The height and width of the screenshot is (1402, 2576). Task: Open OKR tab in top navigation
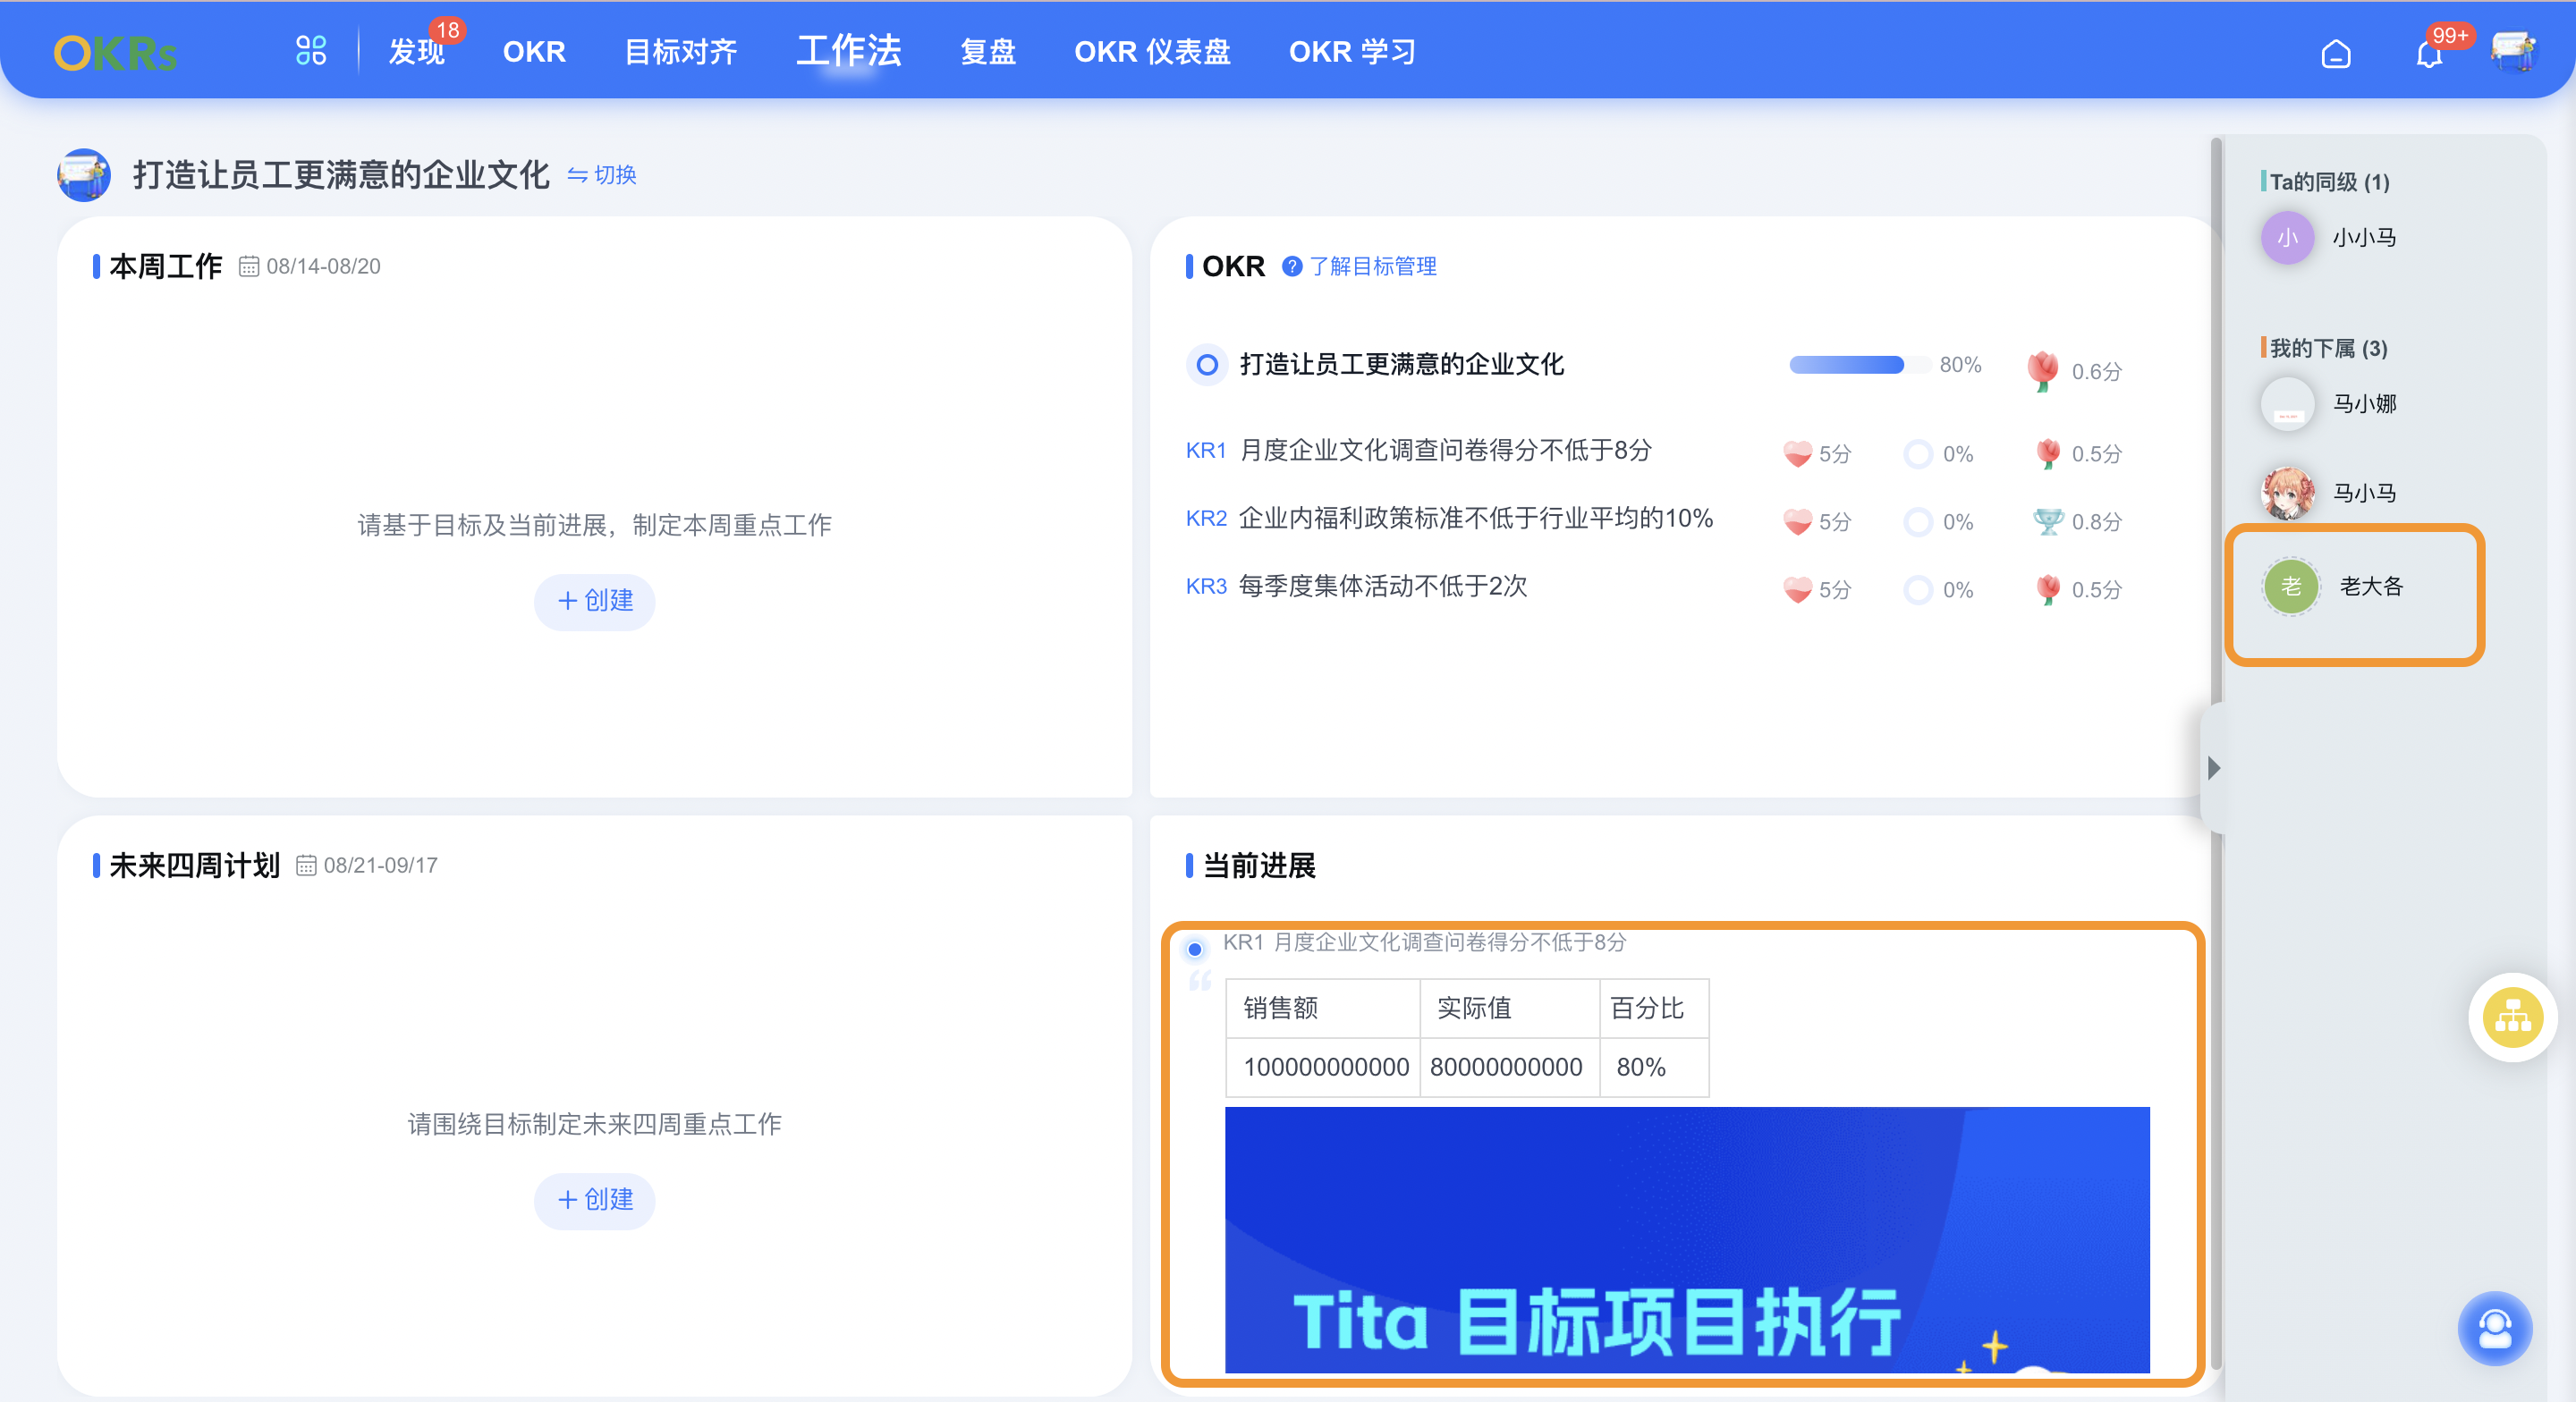[x=534, y=51]
